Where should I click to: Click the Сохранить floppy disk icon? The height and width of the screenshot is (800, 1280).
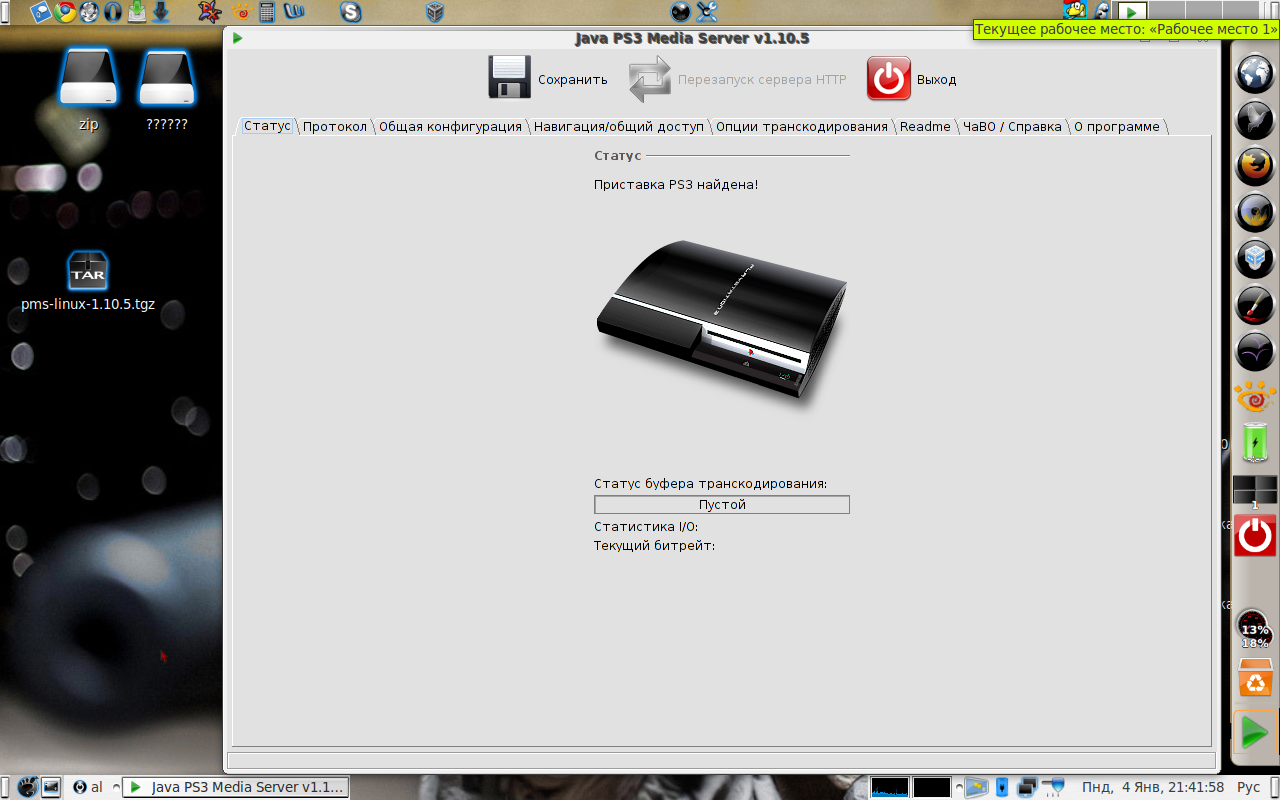click(509, 78)
